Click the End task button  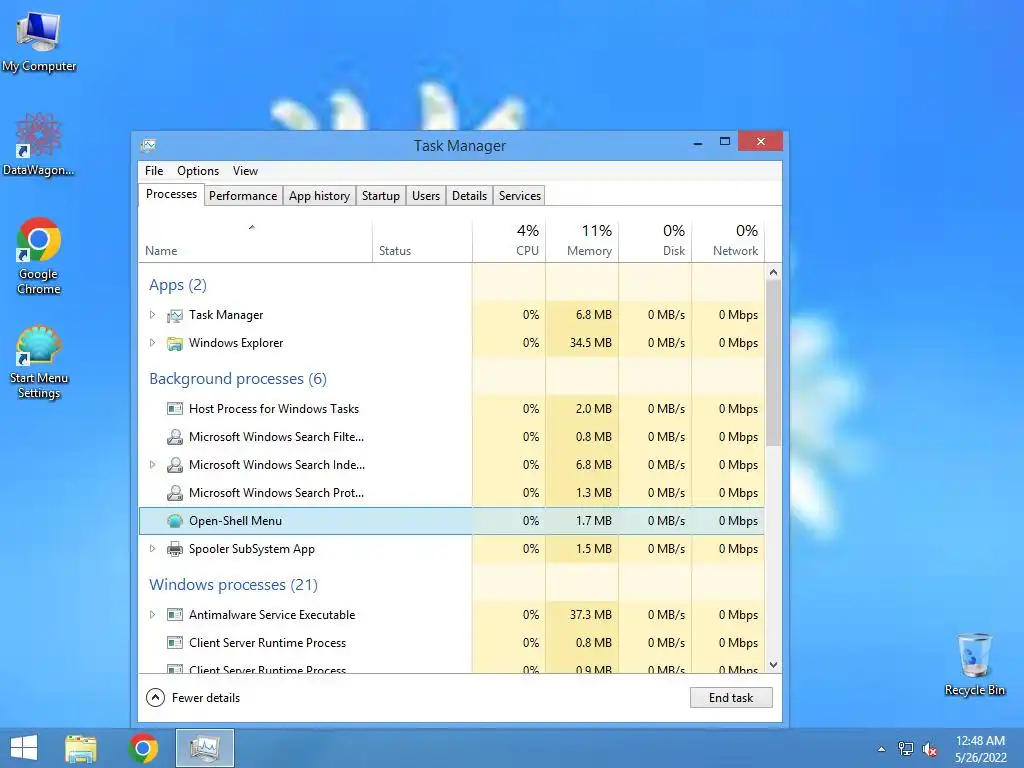pos(731,697)
